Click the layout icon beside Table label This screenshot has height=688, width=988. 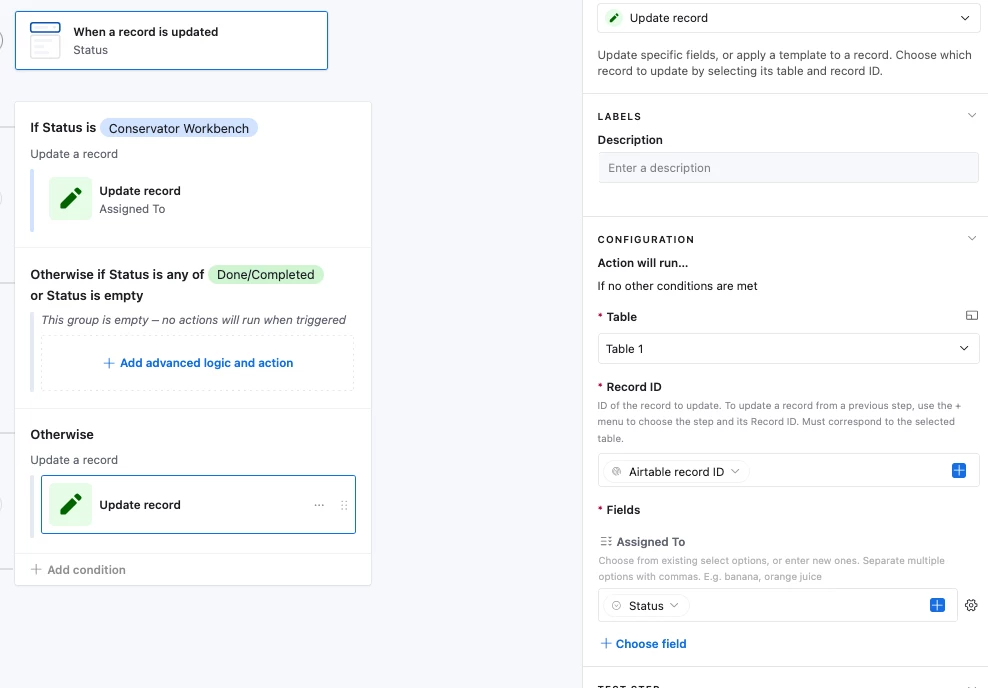972,316
